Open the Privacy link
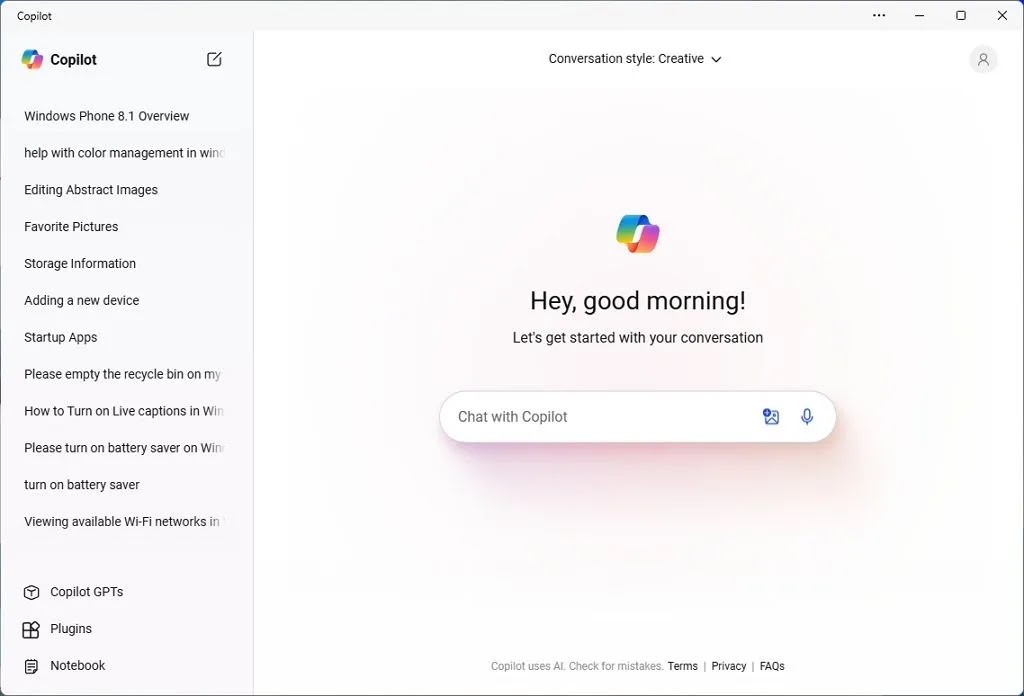 coord(729,666)
